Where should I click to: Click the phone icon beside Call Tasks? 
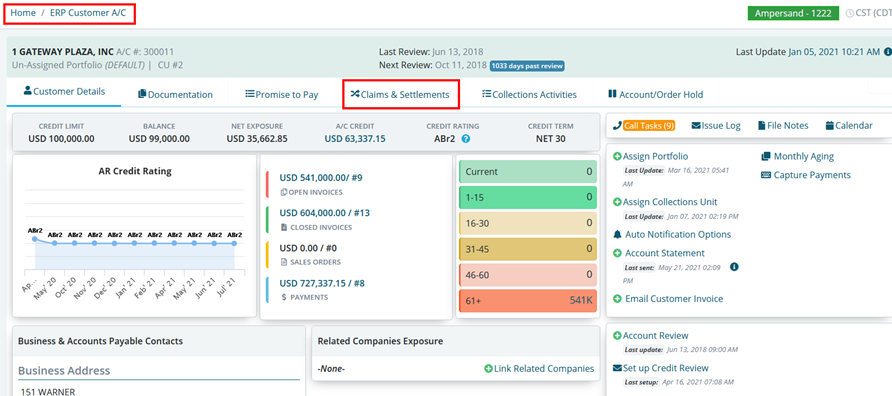[617, 126]
